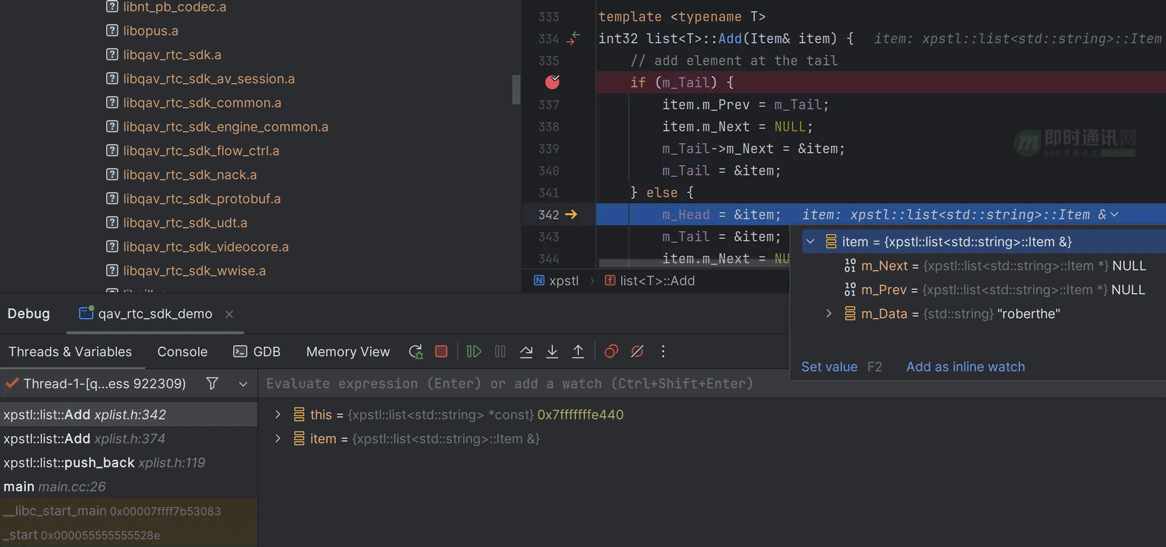This screenshot has width=1166, height=547.
Task: Select file libqav_rtc_sdk_wwise.a
Action: coord(194,271)
